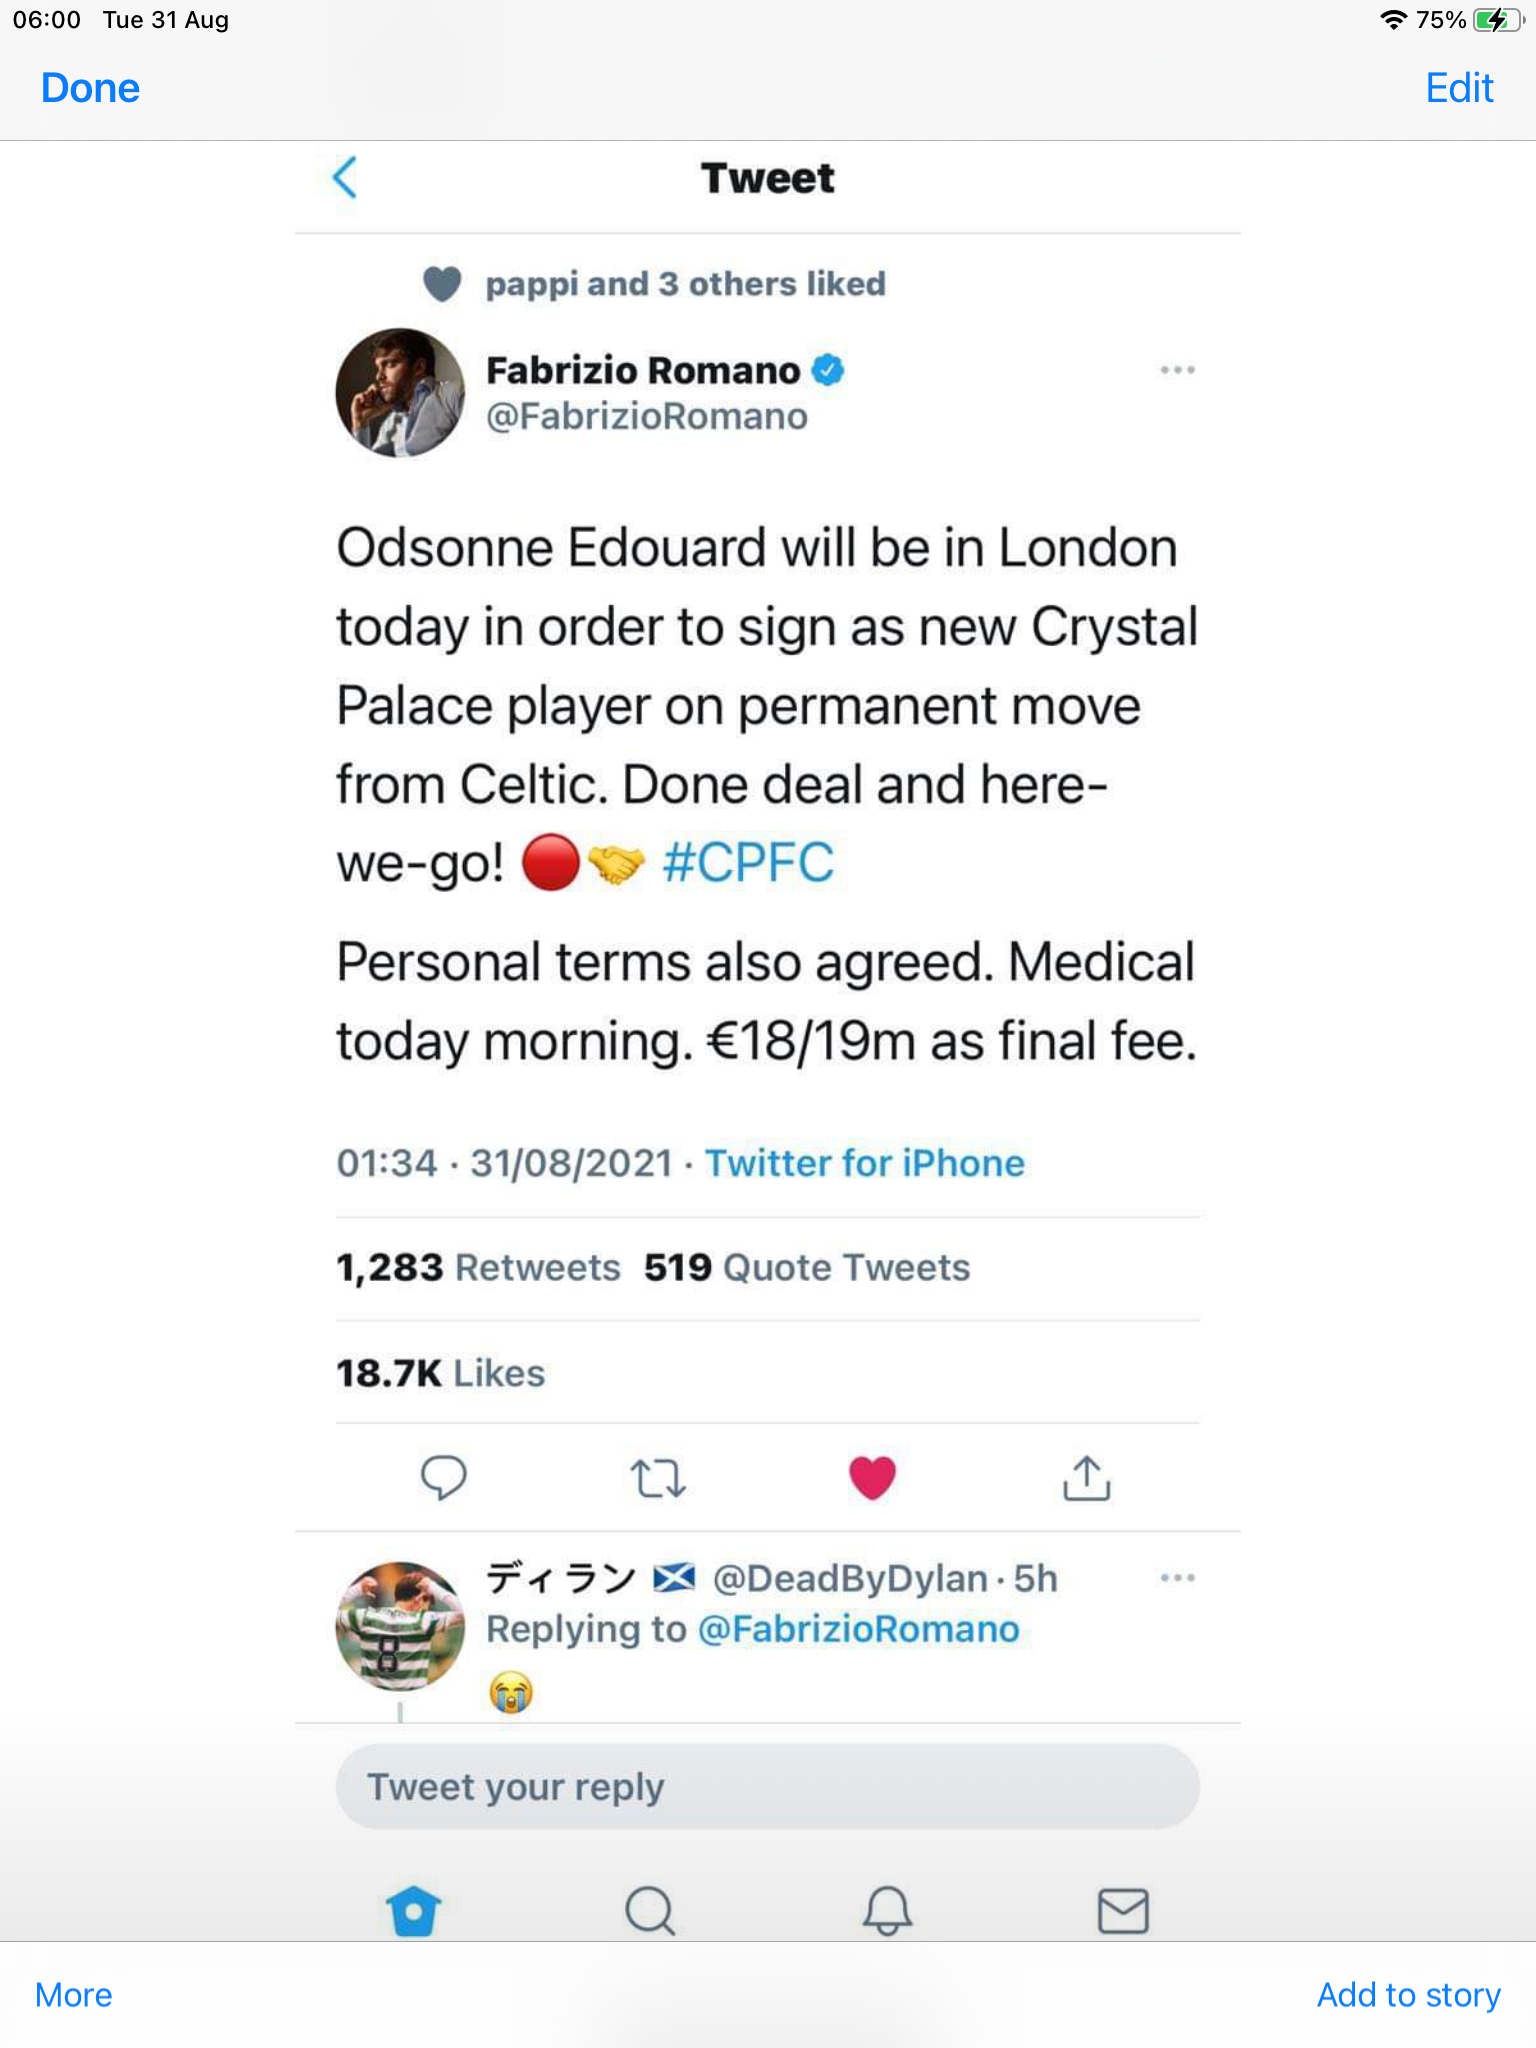
Task: Tap the Tweet your reply field
Action: (x=767, y=1787)
